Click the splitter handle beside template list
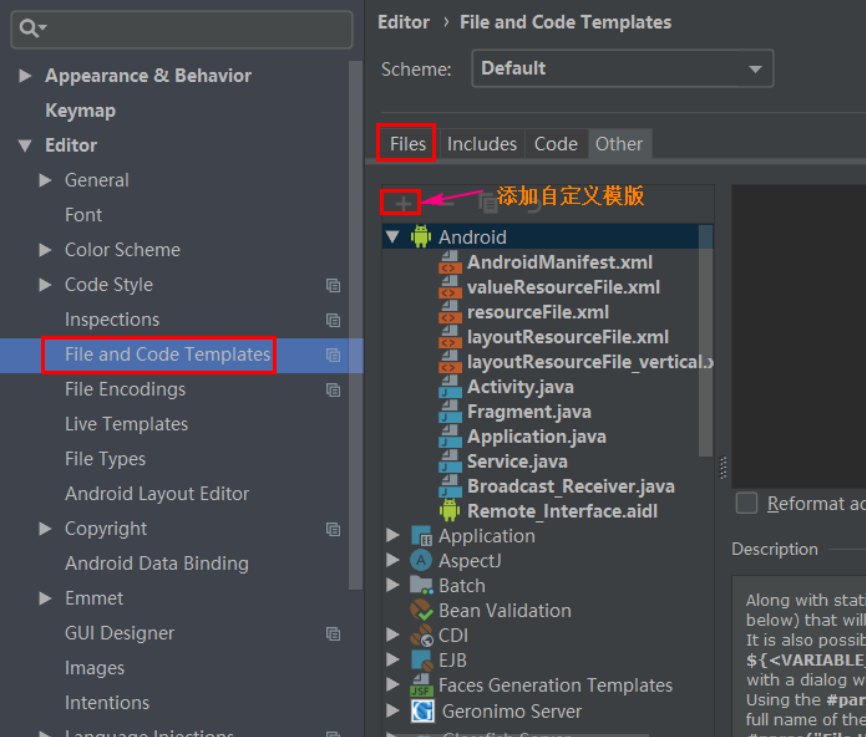Viewport: 866px width, 737px height. coord(723,467)
